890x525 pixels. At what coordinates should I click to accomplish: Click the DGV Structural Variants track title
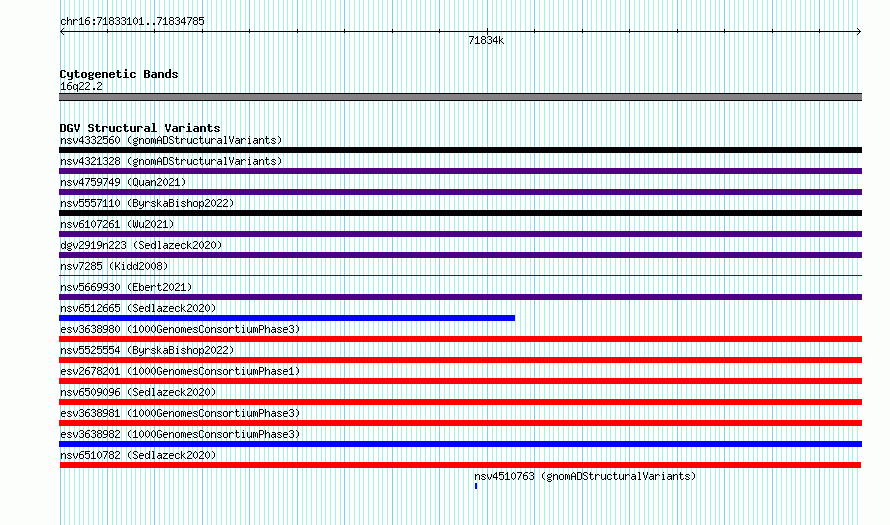pos(140,128)
